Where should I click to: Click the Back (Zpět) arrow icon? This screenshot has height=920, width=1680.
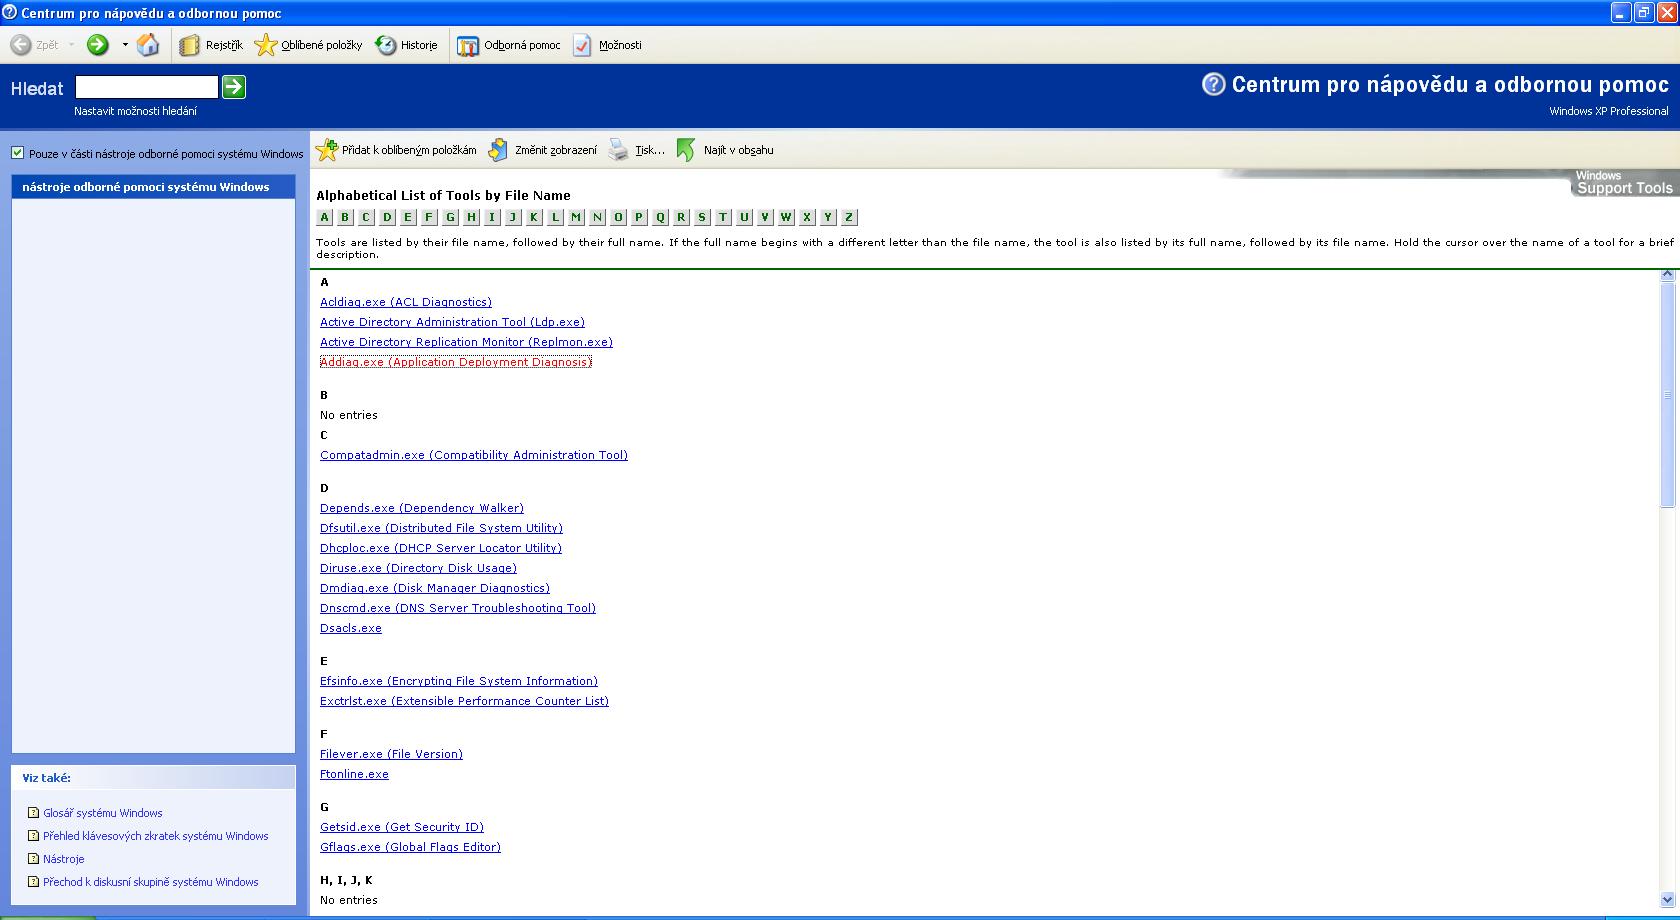pos(21,45)
